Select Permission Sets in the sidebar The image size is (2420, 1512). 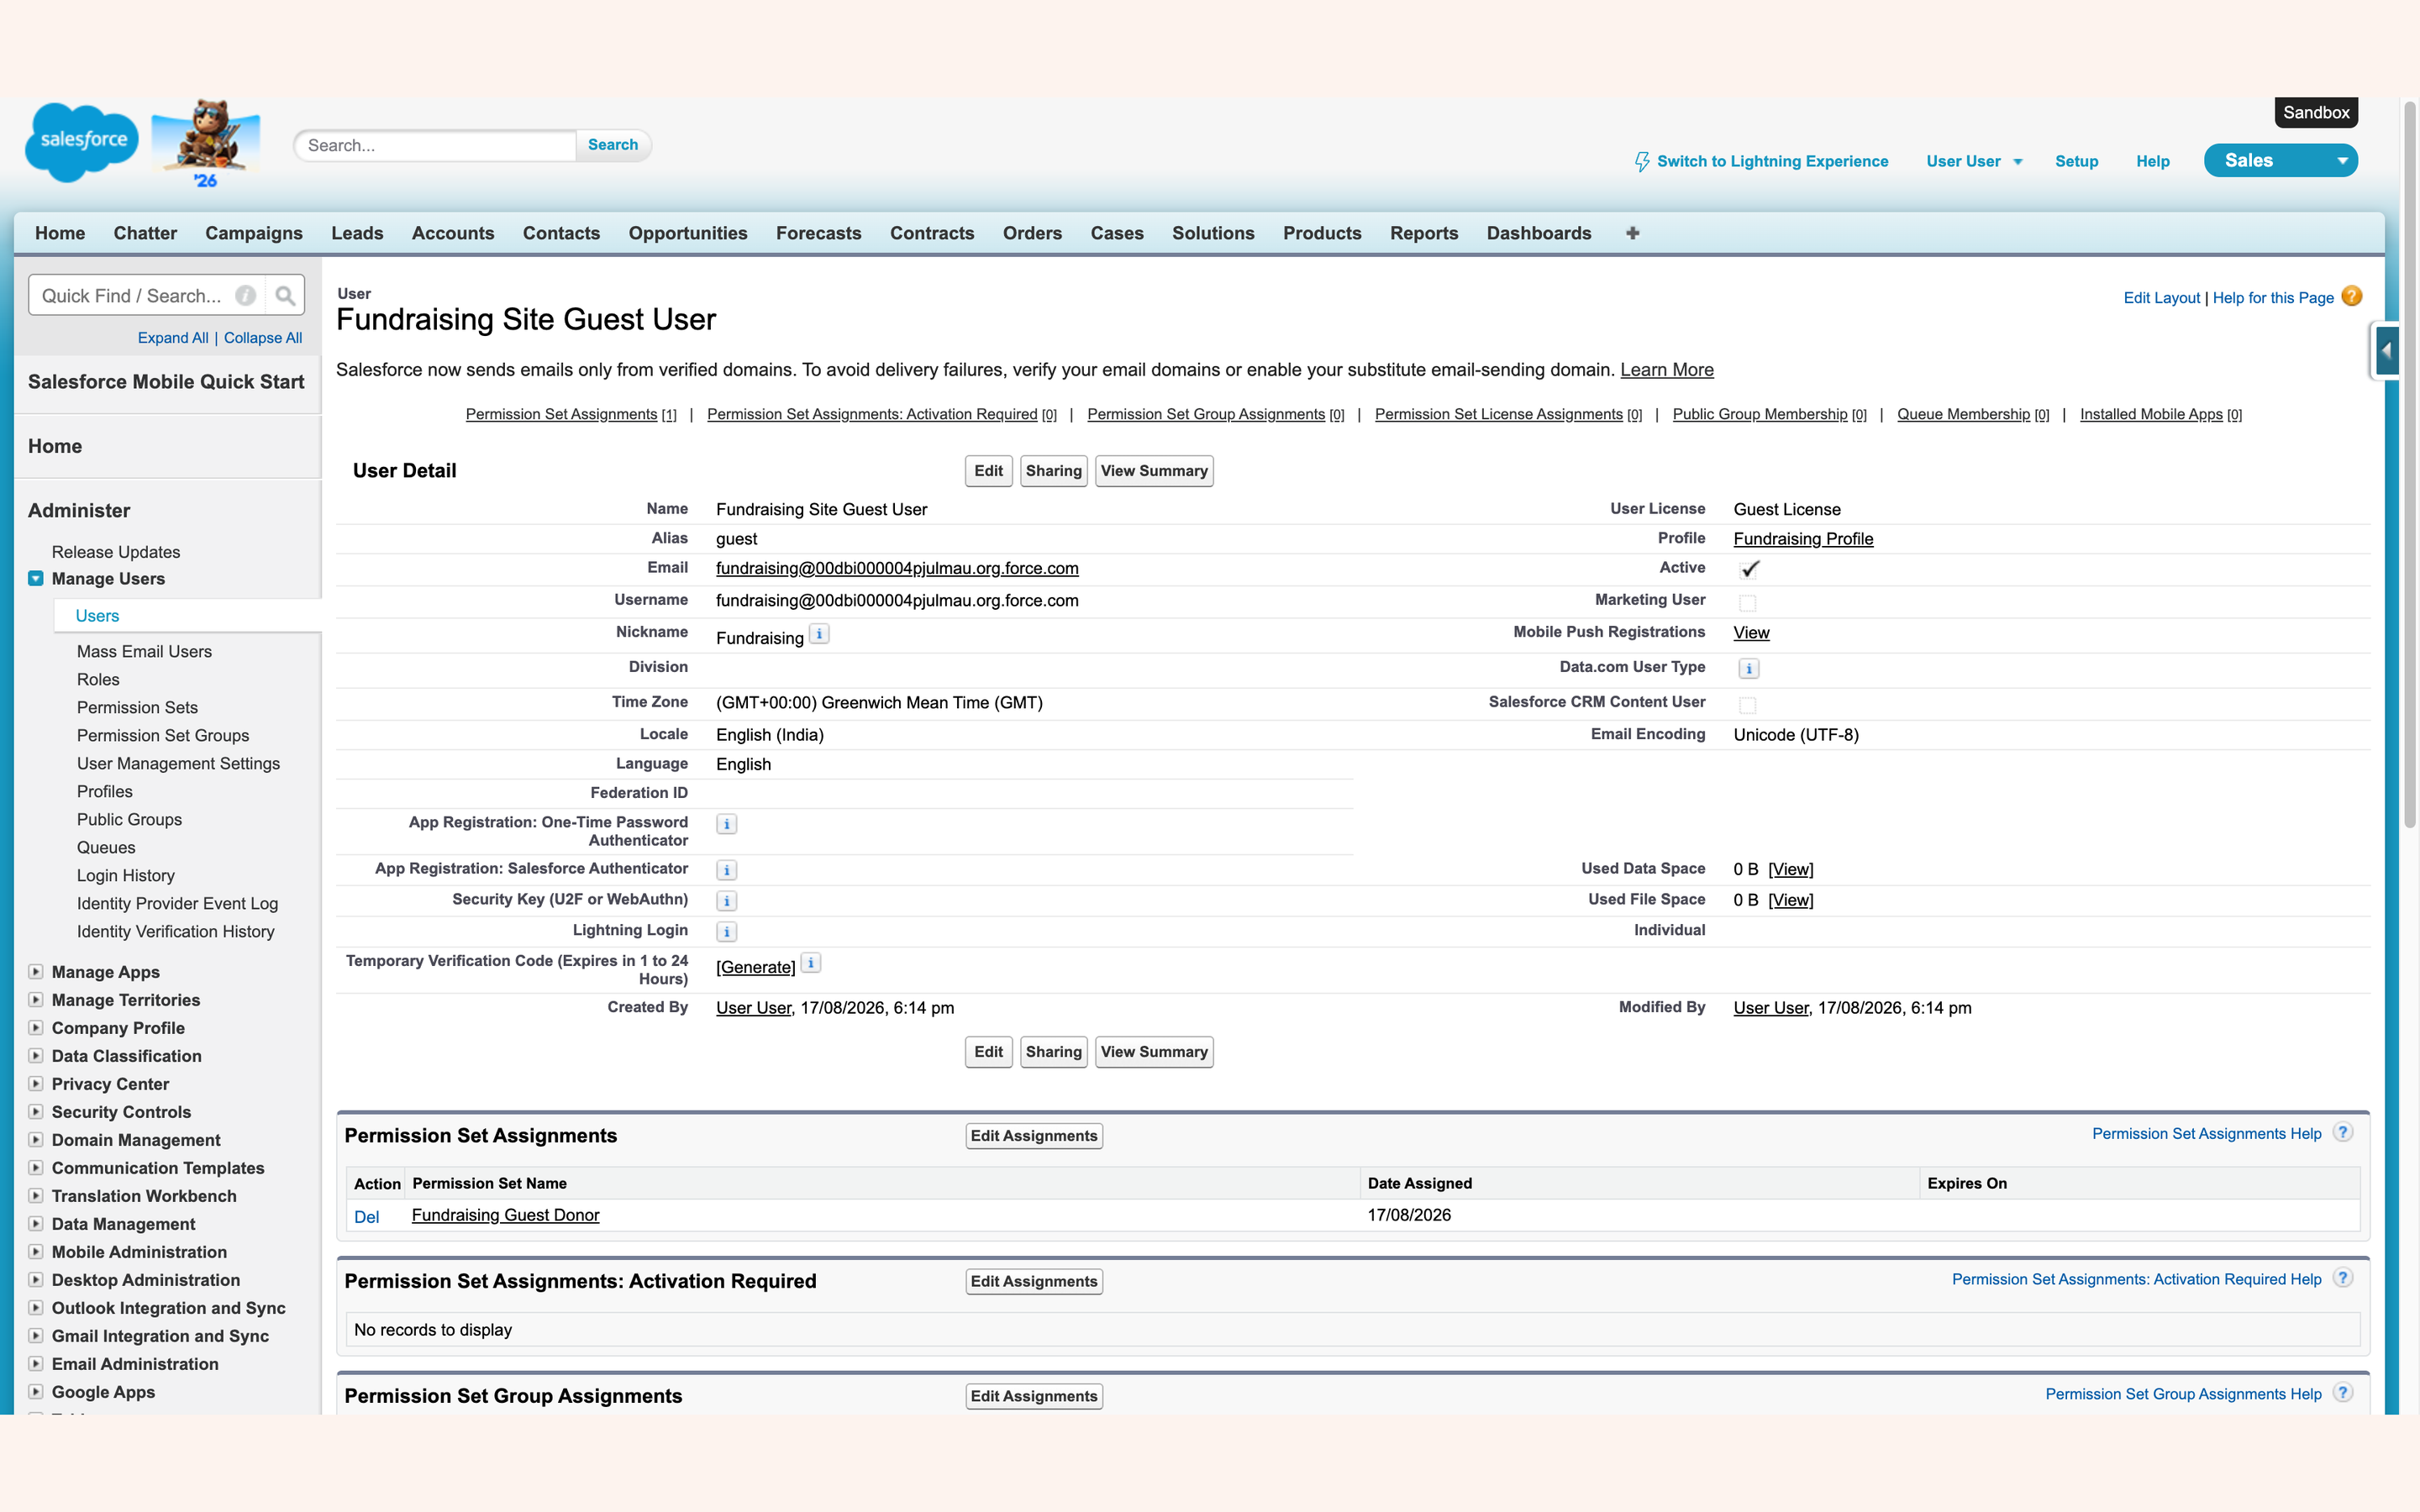coord(137,707)
